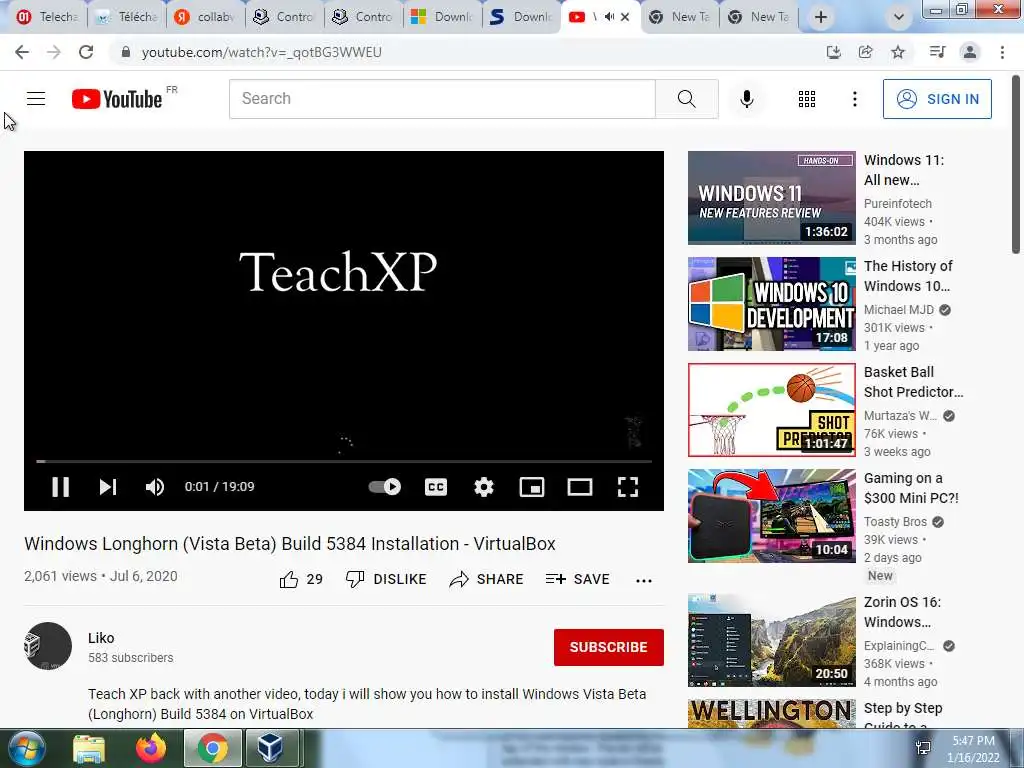
Task: Pause the video playback
Action: [60, 487]
